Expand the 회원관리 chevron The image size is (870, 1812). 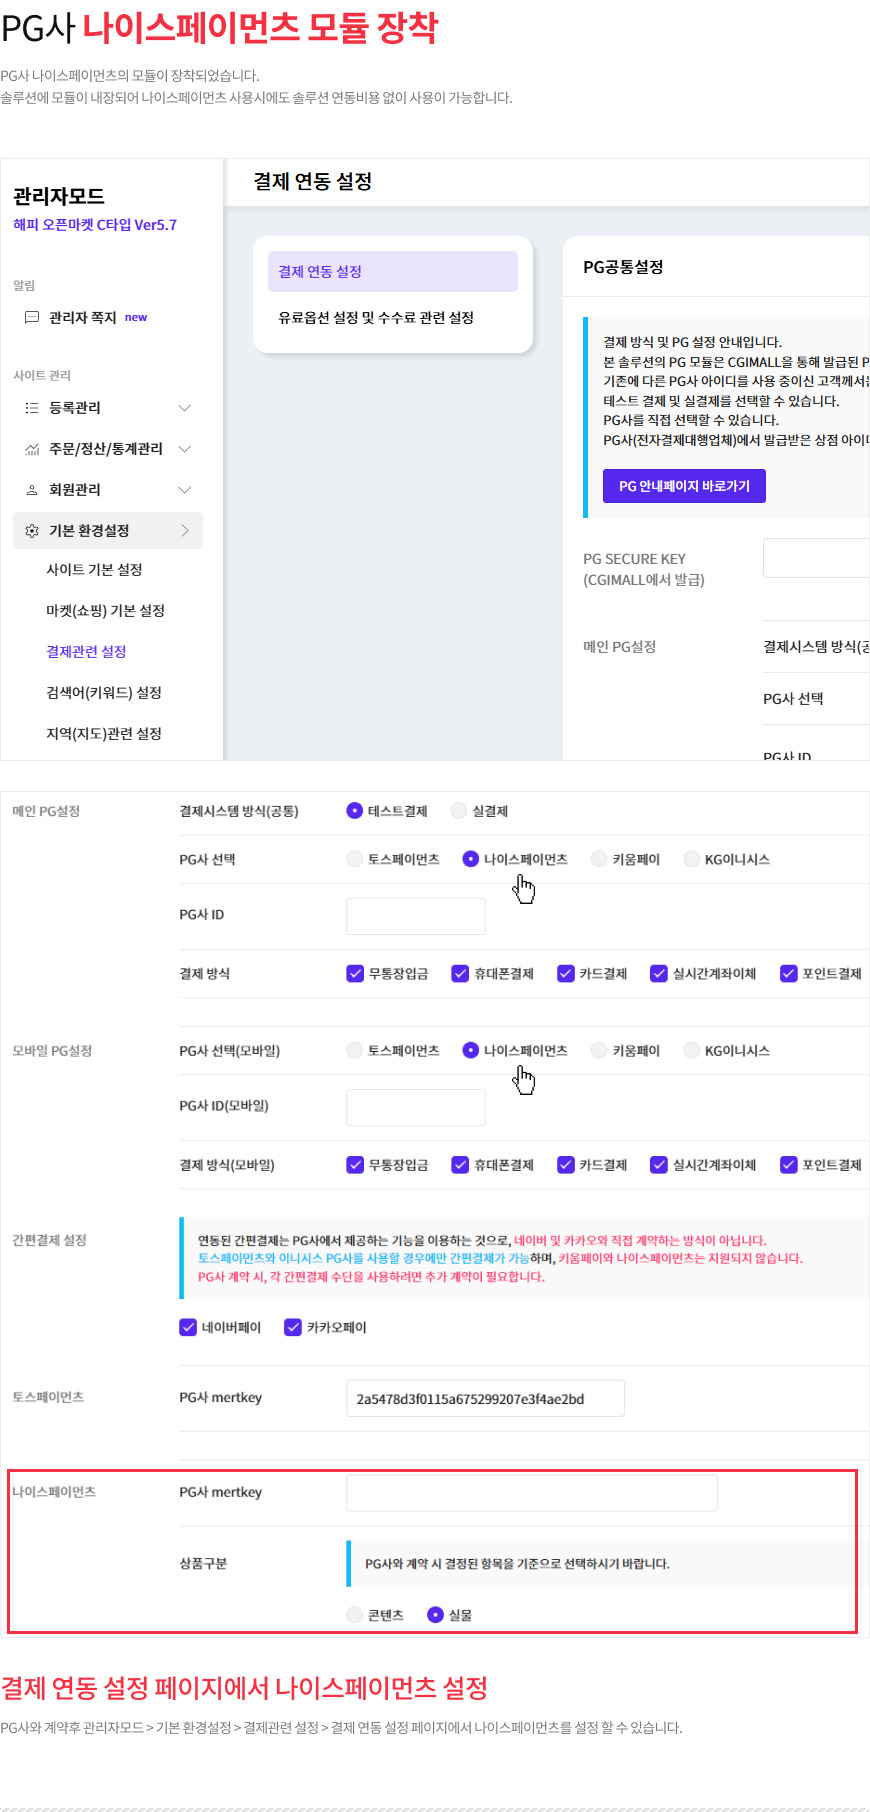click(184, 490)
